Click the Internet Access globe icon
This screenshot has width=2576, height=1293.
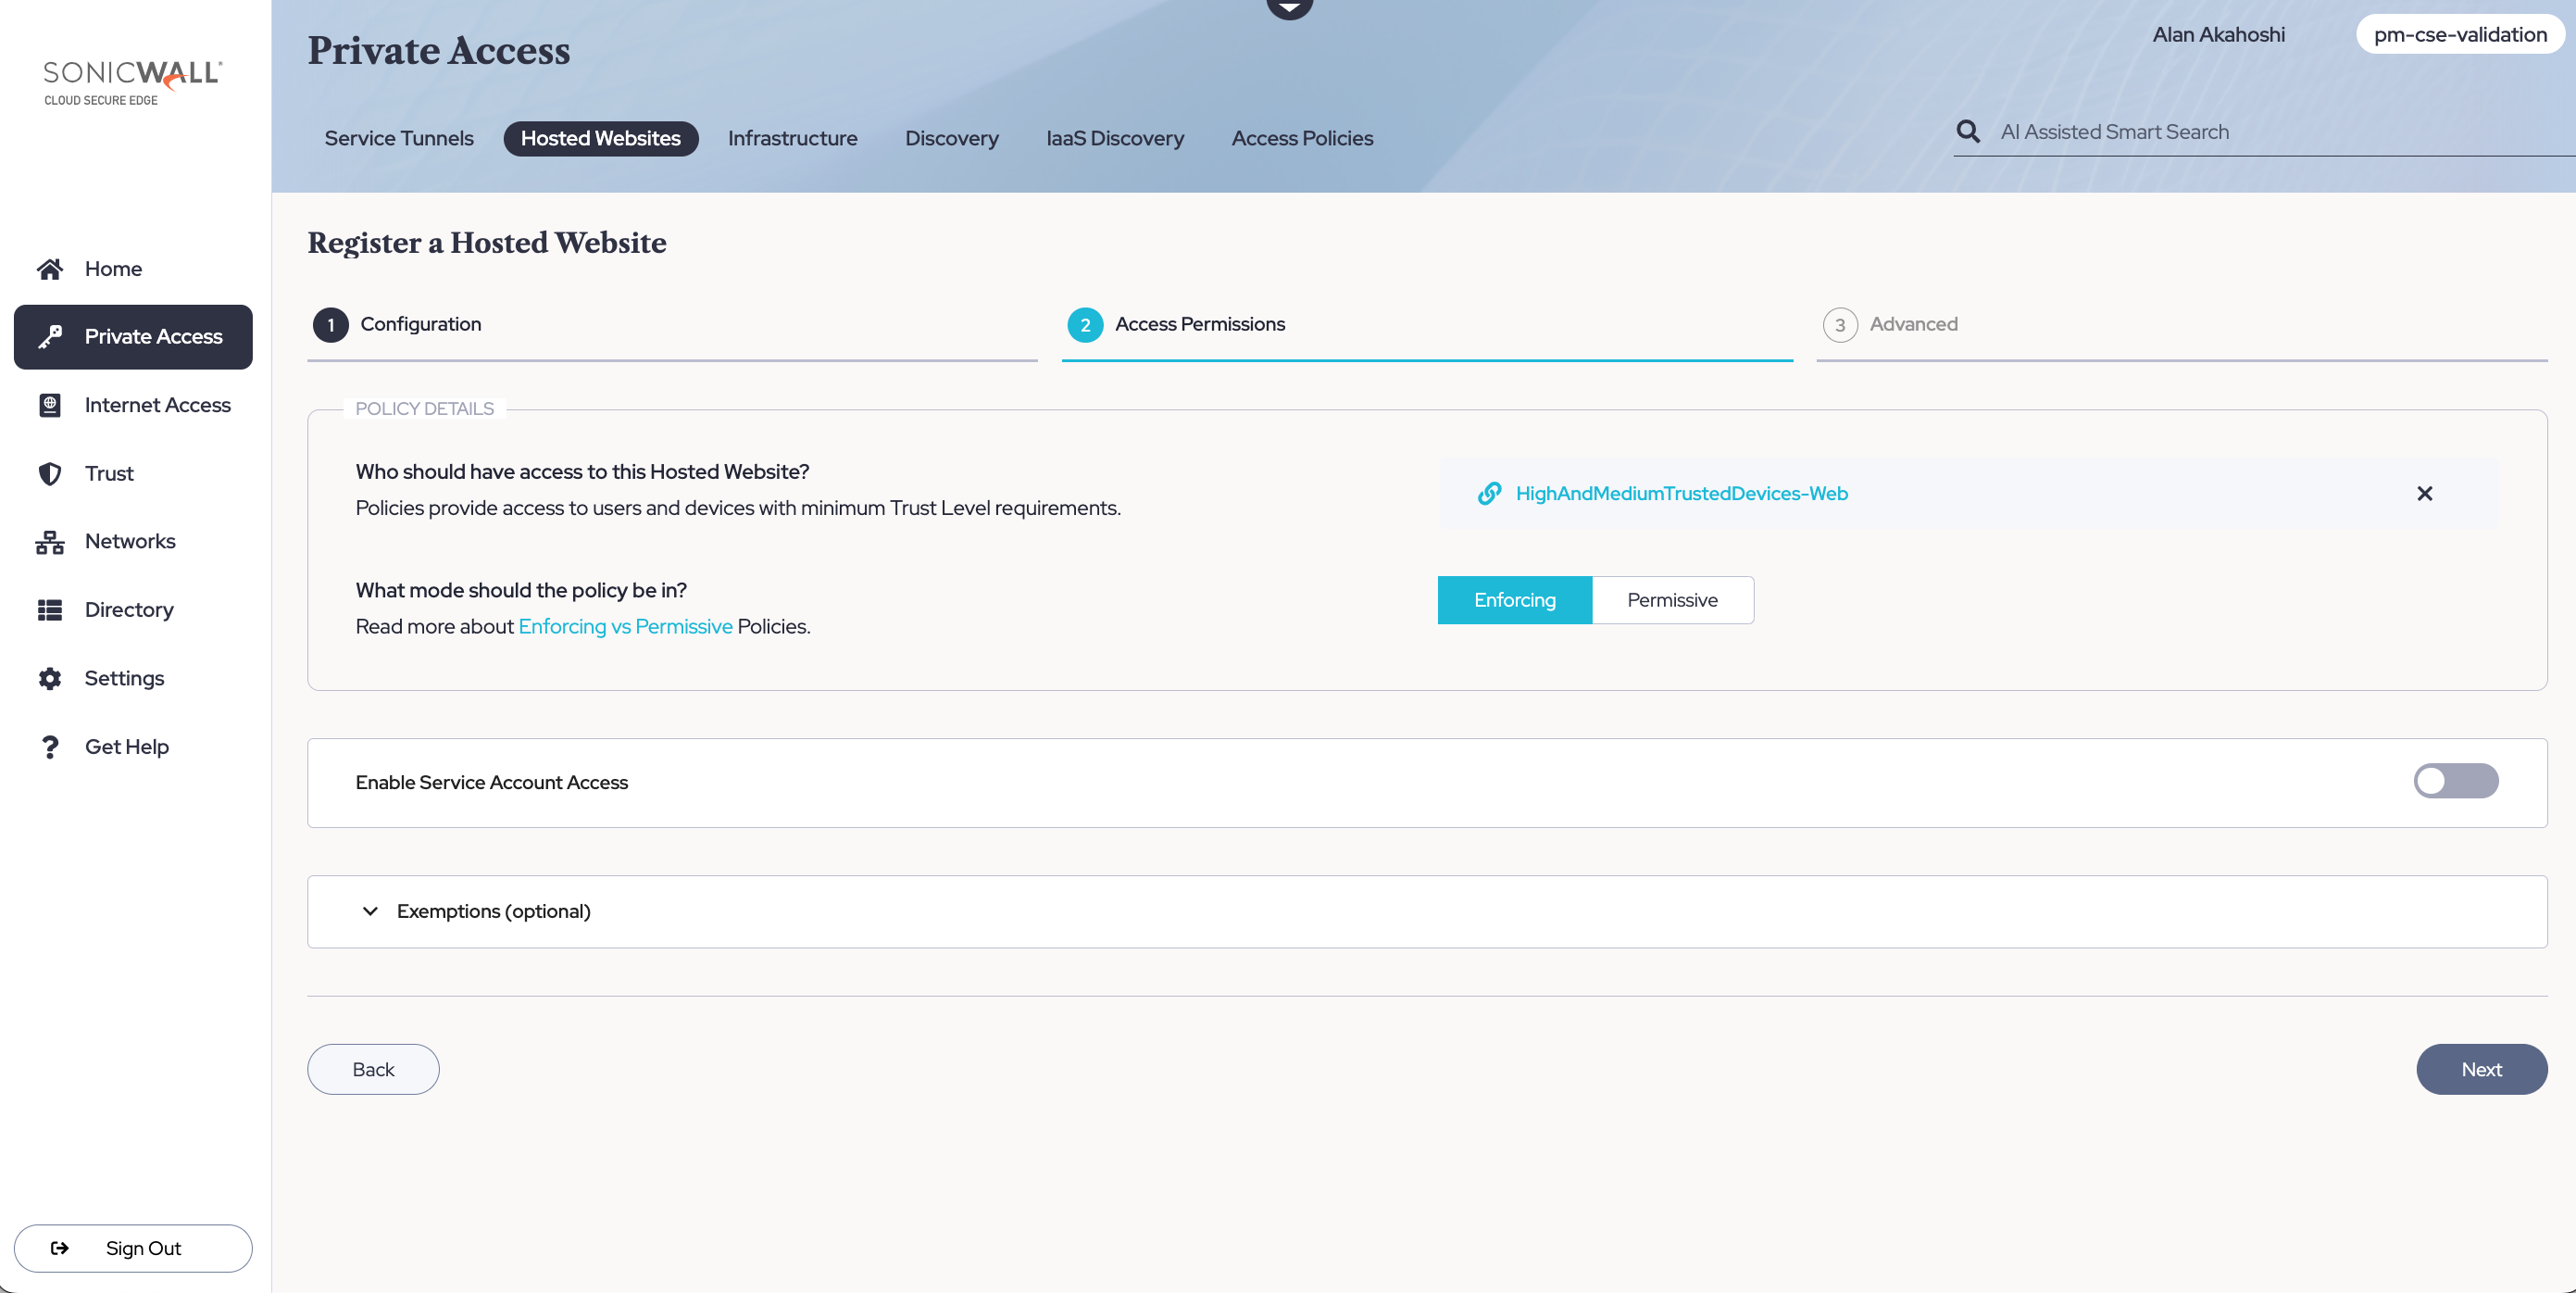50,405
